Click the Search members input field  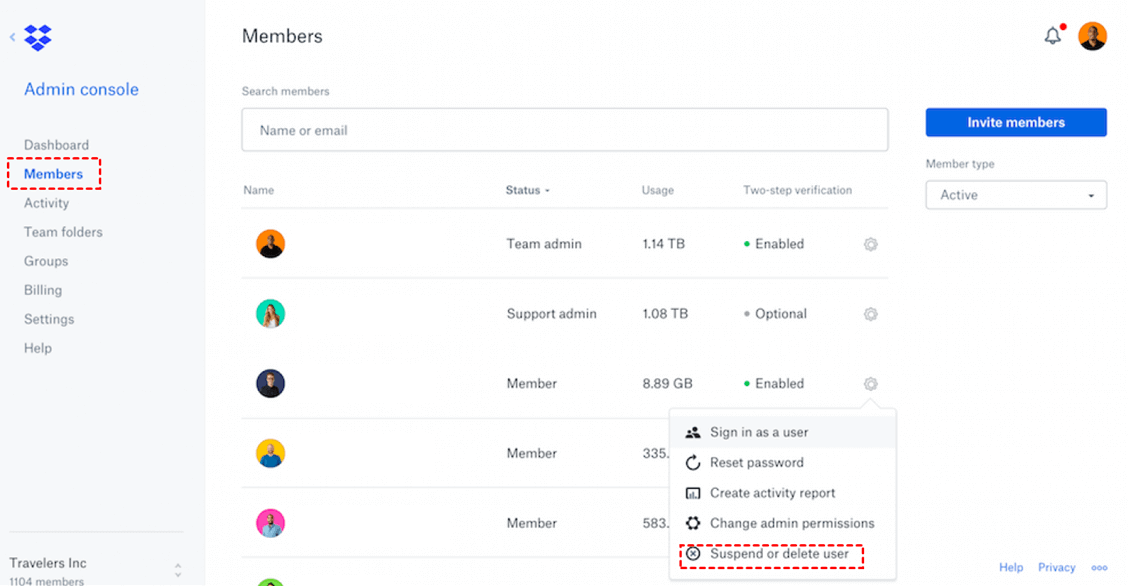[565, 130]
